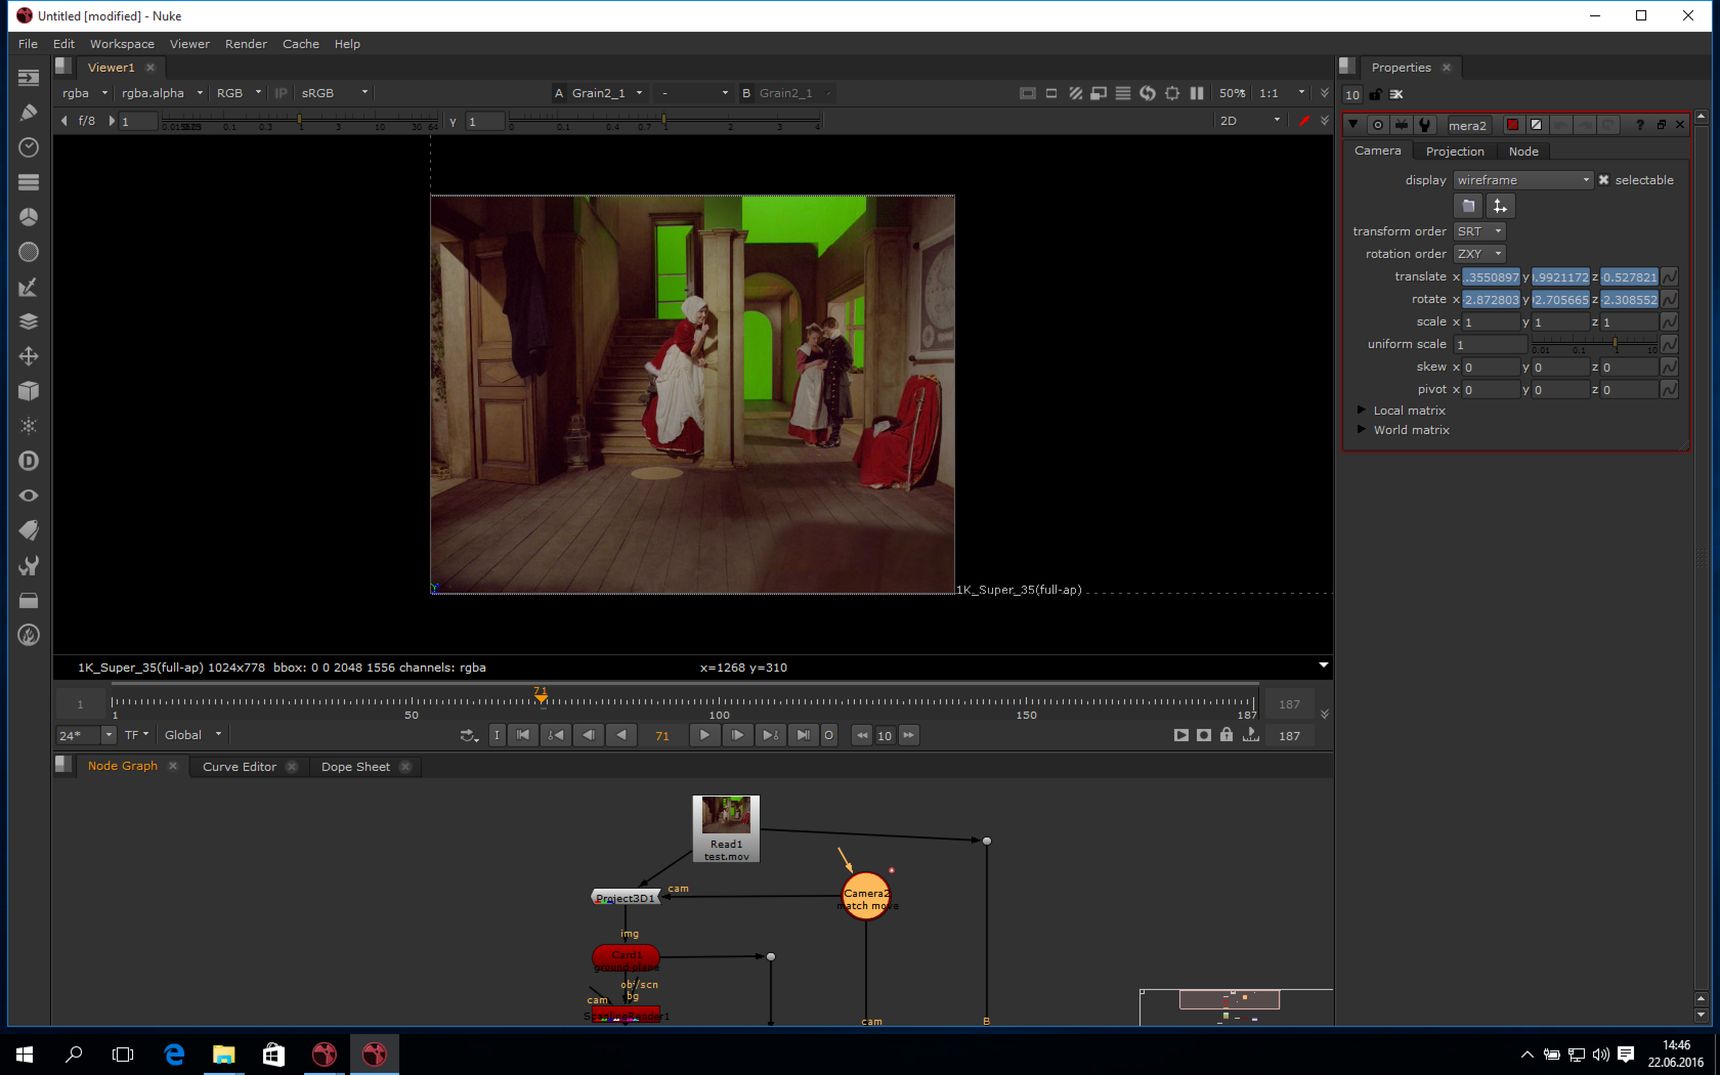Image resolution: width=1720 pixels, height=1075 pixels.
Task: Expand the Local matrix section
Action: pos(1362,410)
